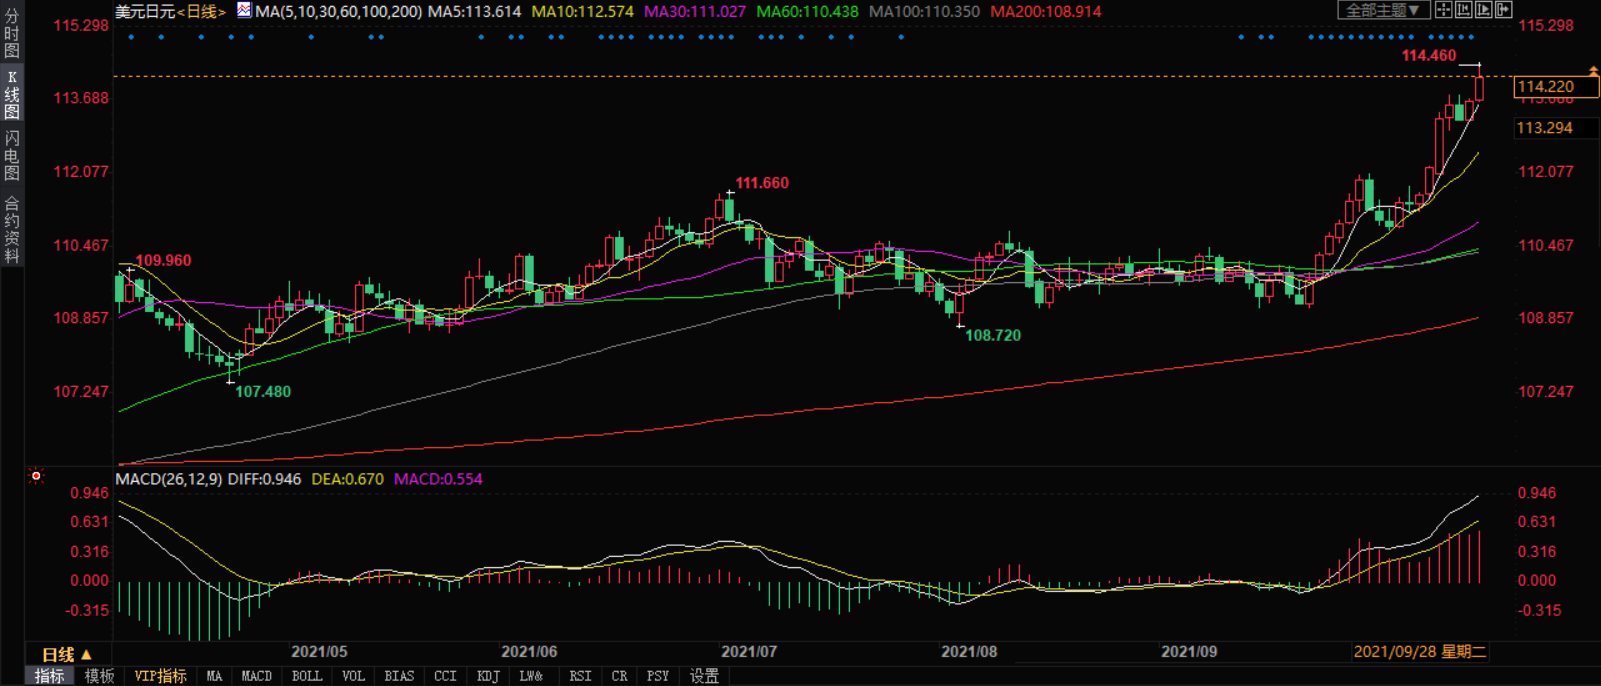Click the MA indicator chart icon
This screenshot has height=686, width=1601.
[244, 11]
